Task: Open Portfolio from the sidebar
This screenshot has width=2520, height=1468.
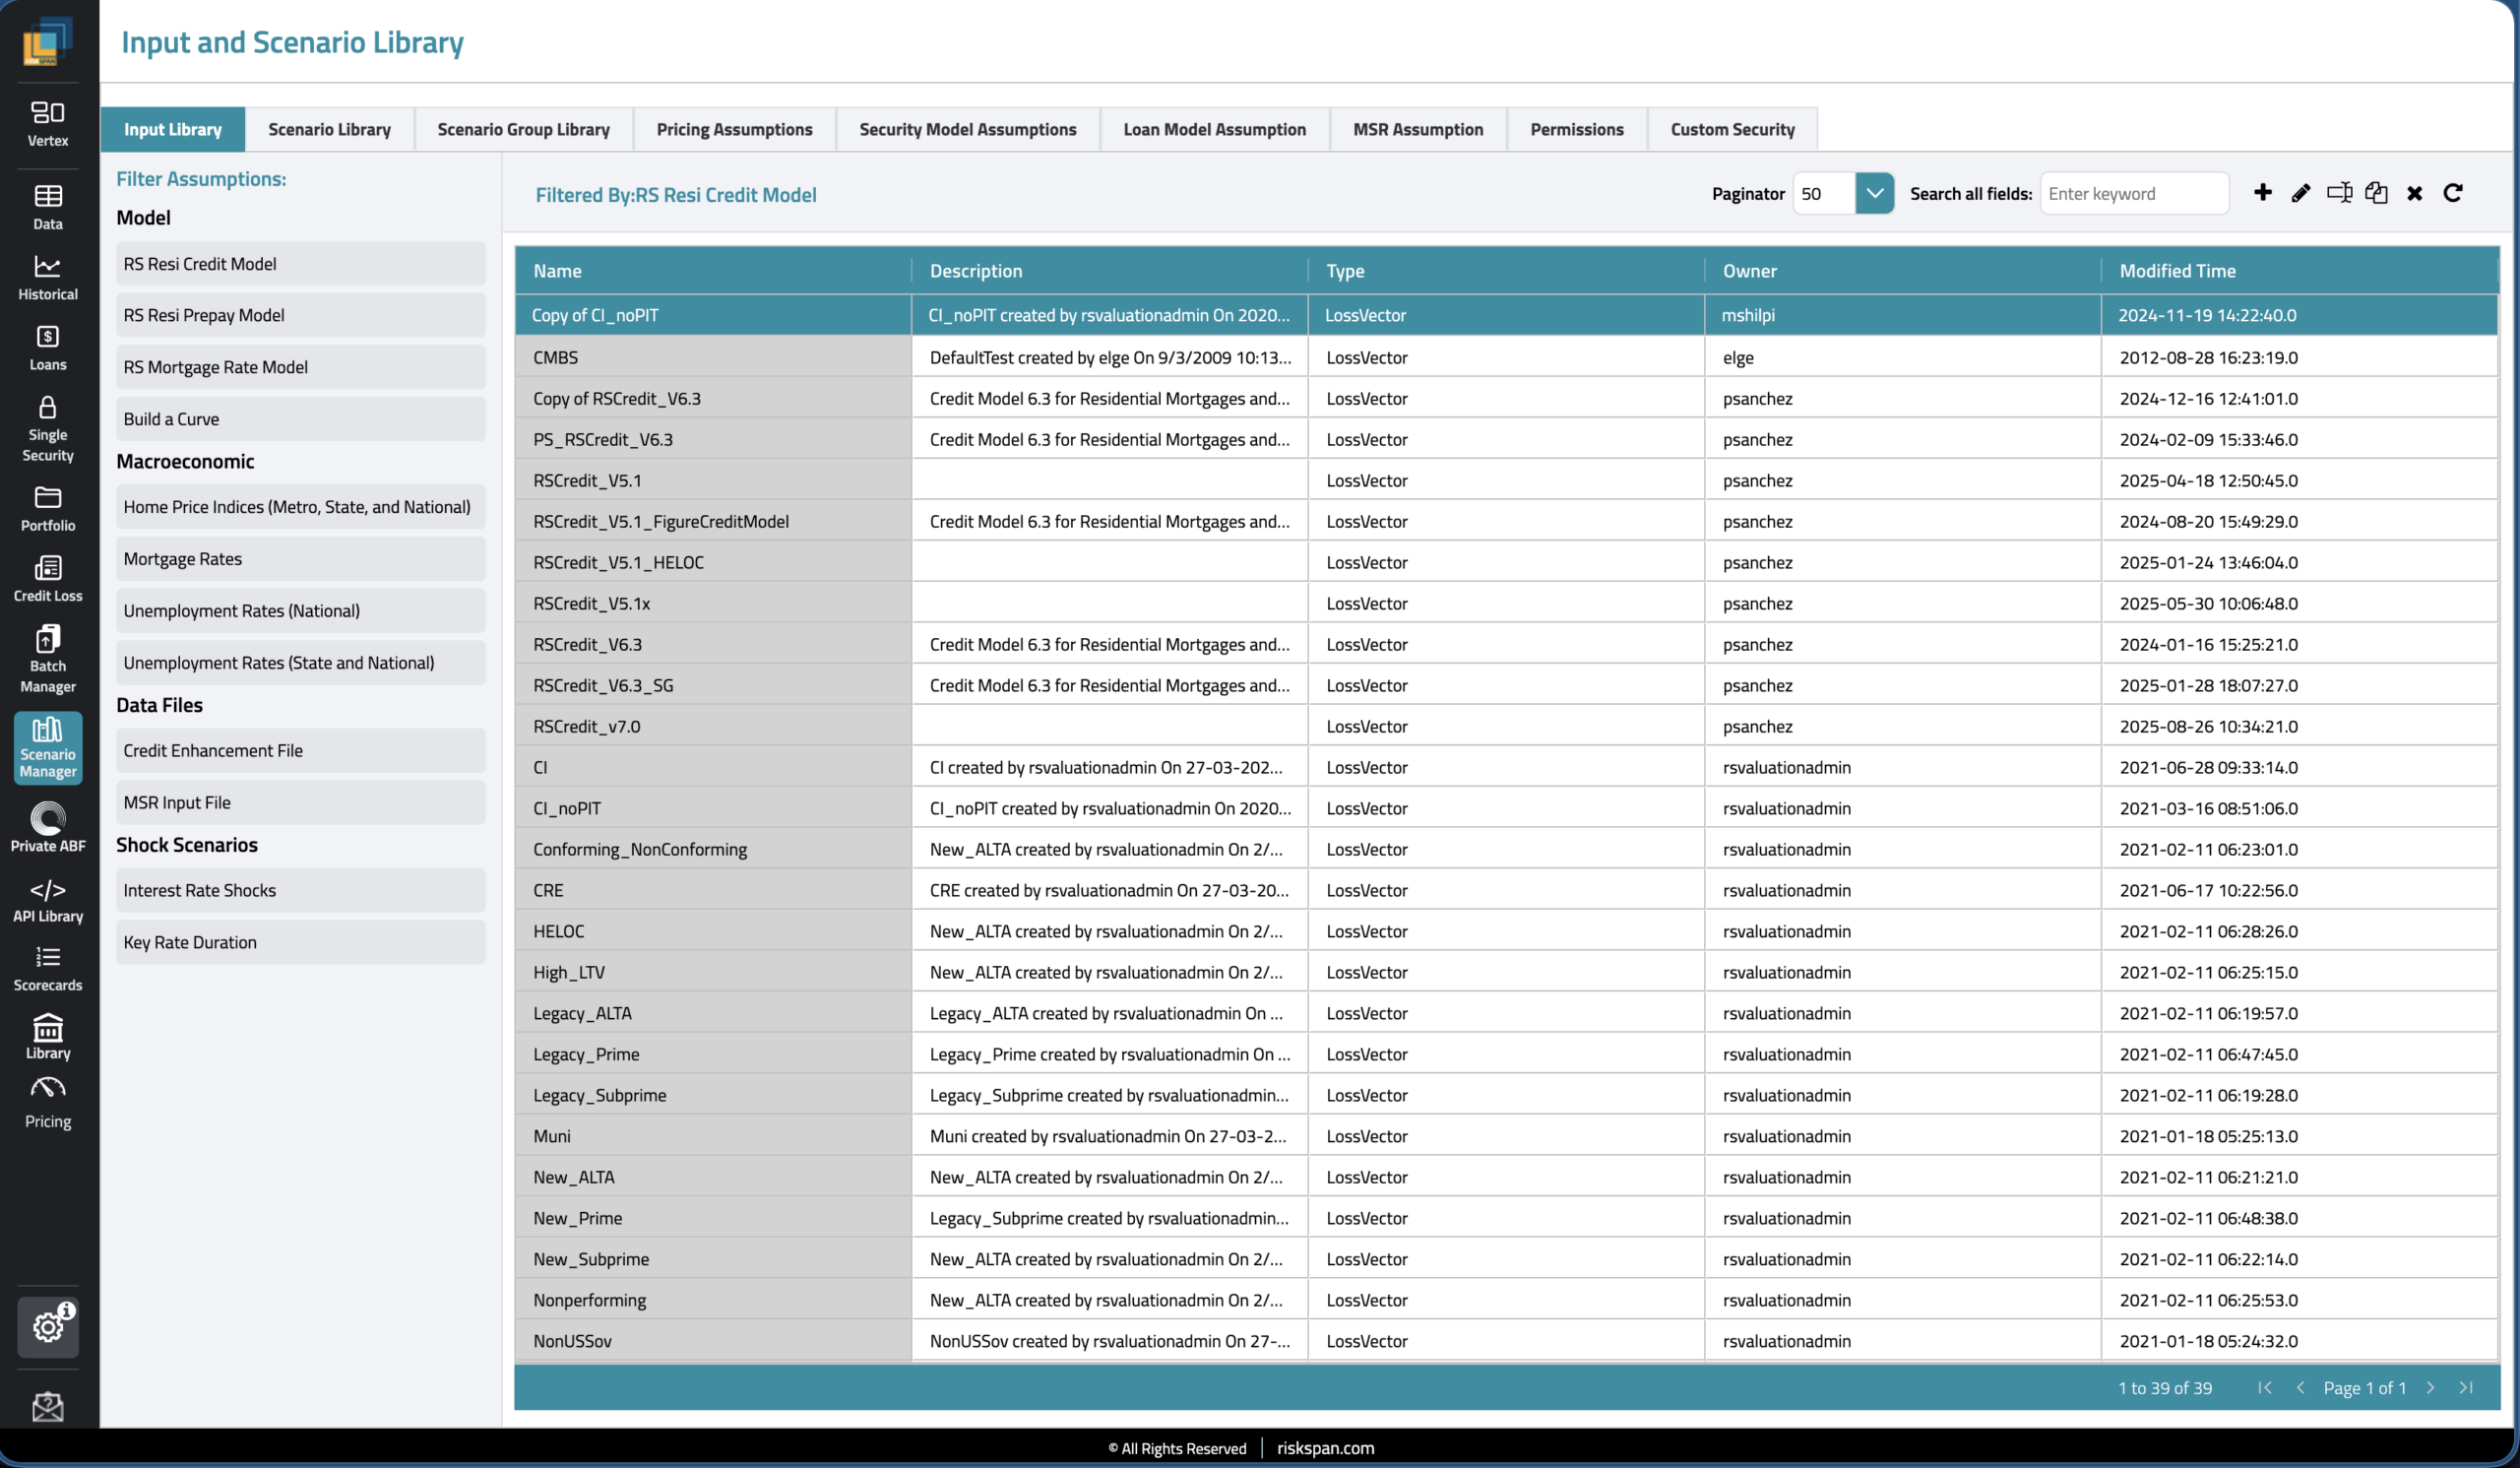Action: [x=48, y=509]
